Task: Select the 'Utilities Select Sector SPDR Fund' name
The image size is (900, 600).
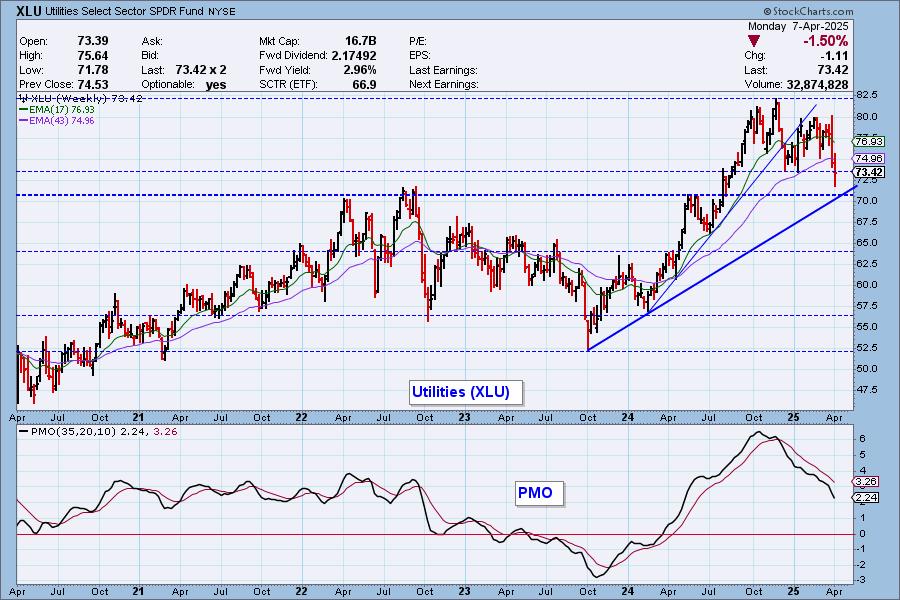Action: click(123, 11)
